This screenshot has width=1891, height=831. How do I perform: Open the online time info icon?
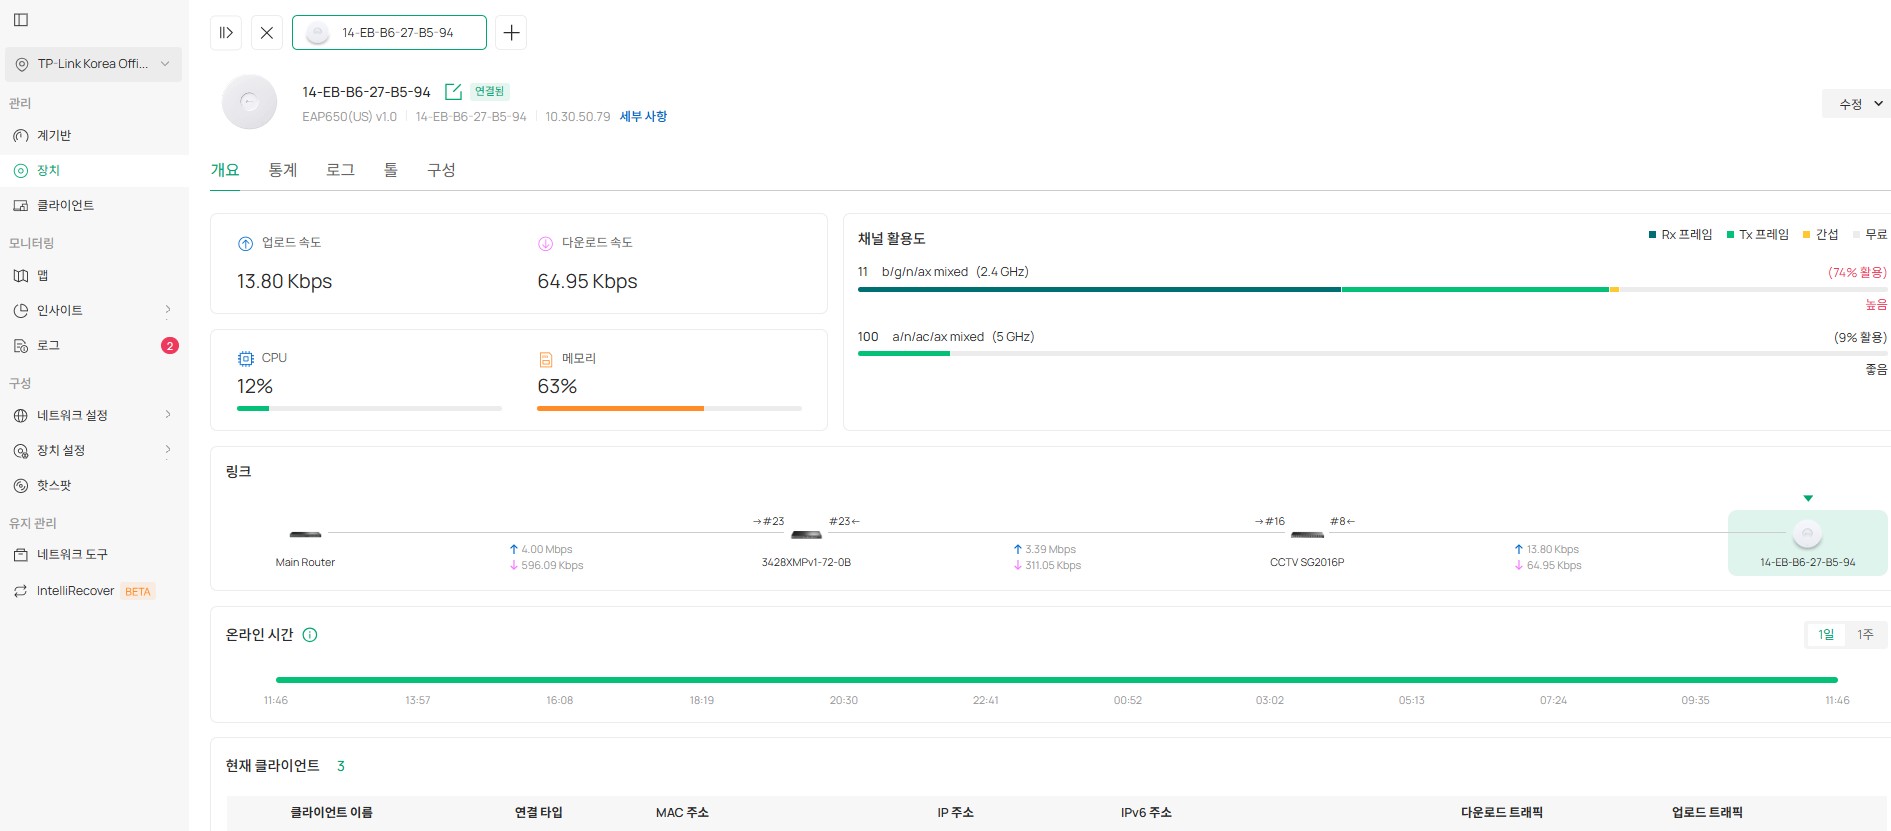click(310, 635)
